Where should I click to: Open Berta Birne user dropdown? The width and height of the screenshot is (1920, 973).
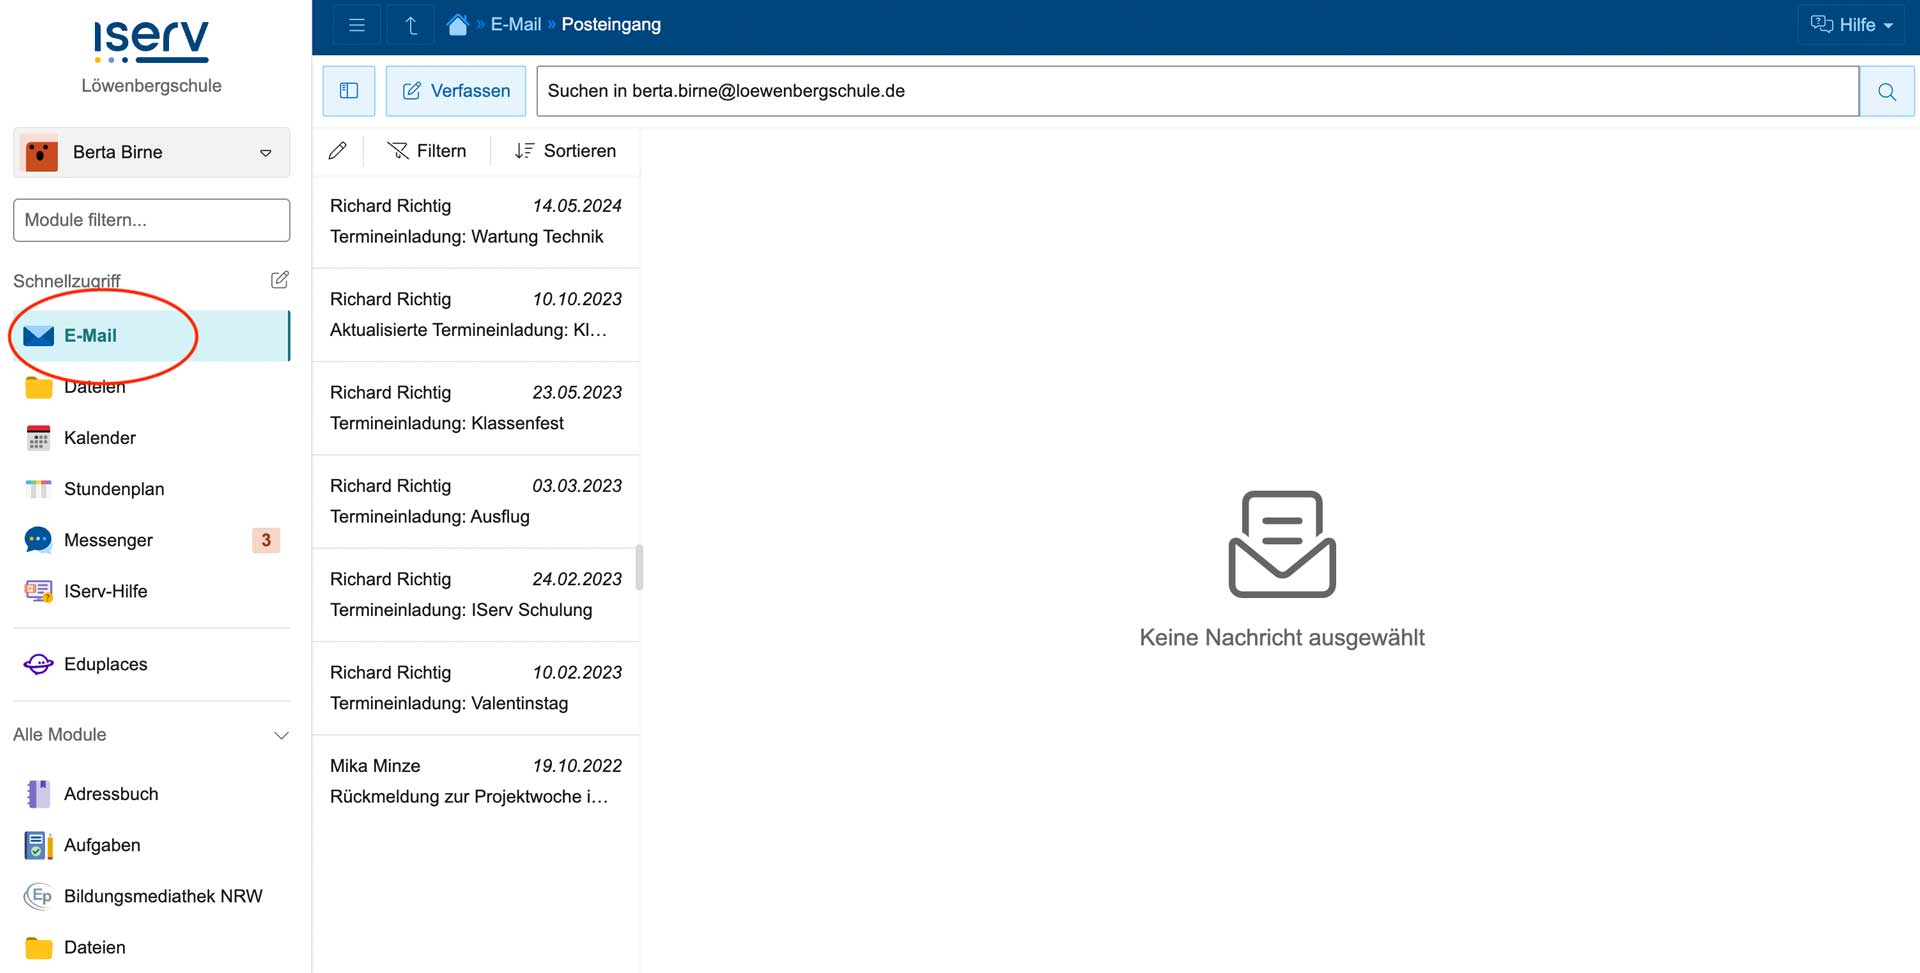(152, 152)
